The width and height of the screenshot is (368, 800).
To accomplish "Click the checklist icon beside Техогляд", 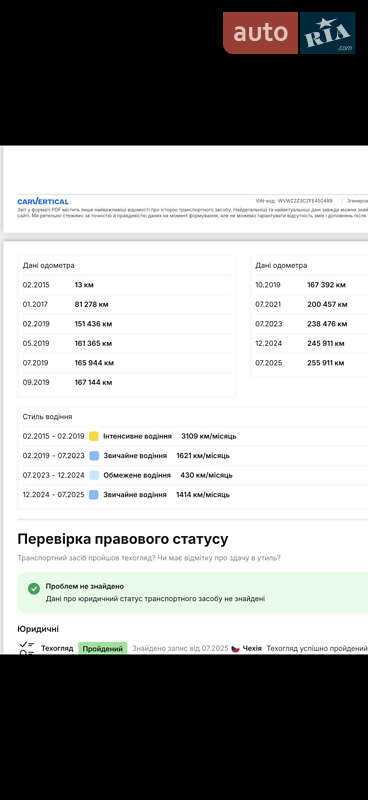I will [x=27, y=648].
